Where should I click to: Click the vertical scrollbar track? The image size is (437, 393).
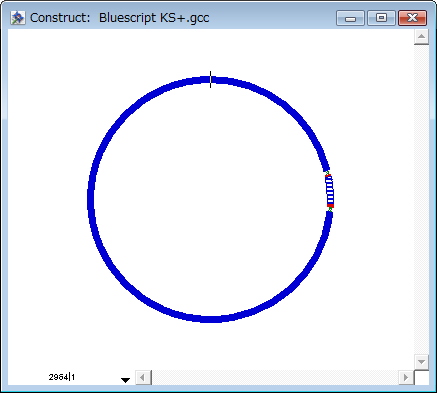tap(421, 199)
